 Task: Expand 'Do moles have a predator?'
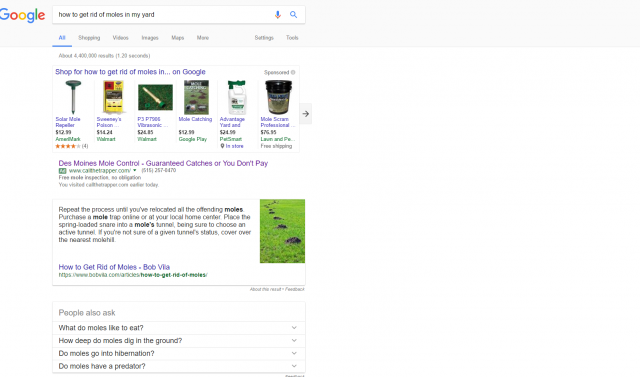tap(179, 366)
